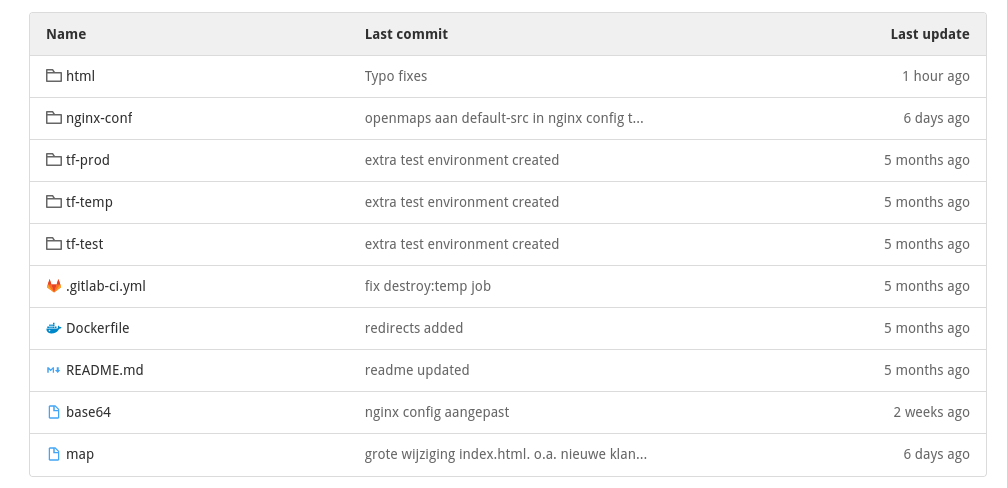Click the GitLab fox icon for .gitlab-ci.yml
The width and height of the screenshot is (1007, 488).
54,286
